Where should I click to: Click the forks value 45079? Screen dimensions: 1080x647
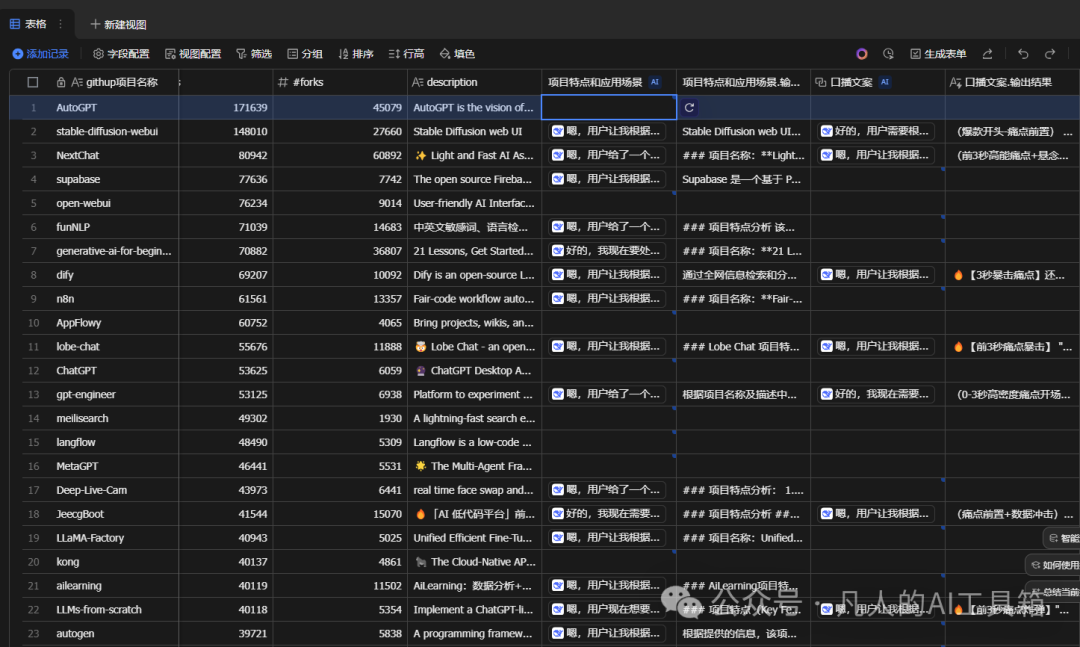pyautogui.click(x=387, y=107)
